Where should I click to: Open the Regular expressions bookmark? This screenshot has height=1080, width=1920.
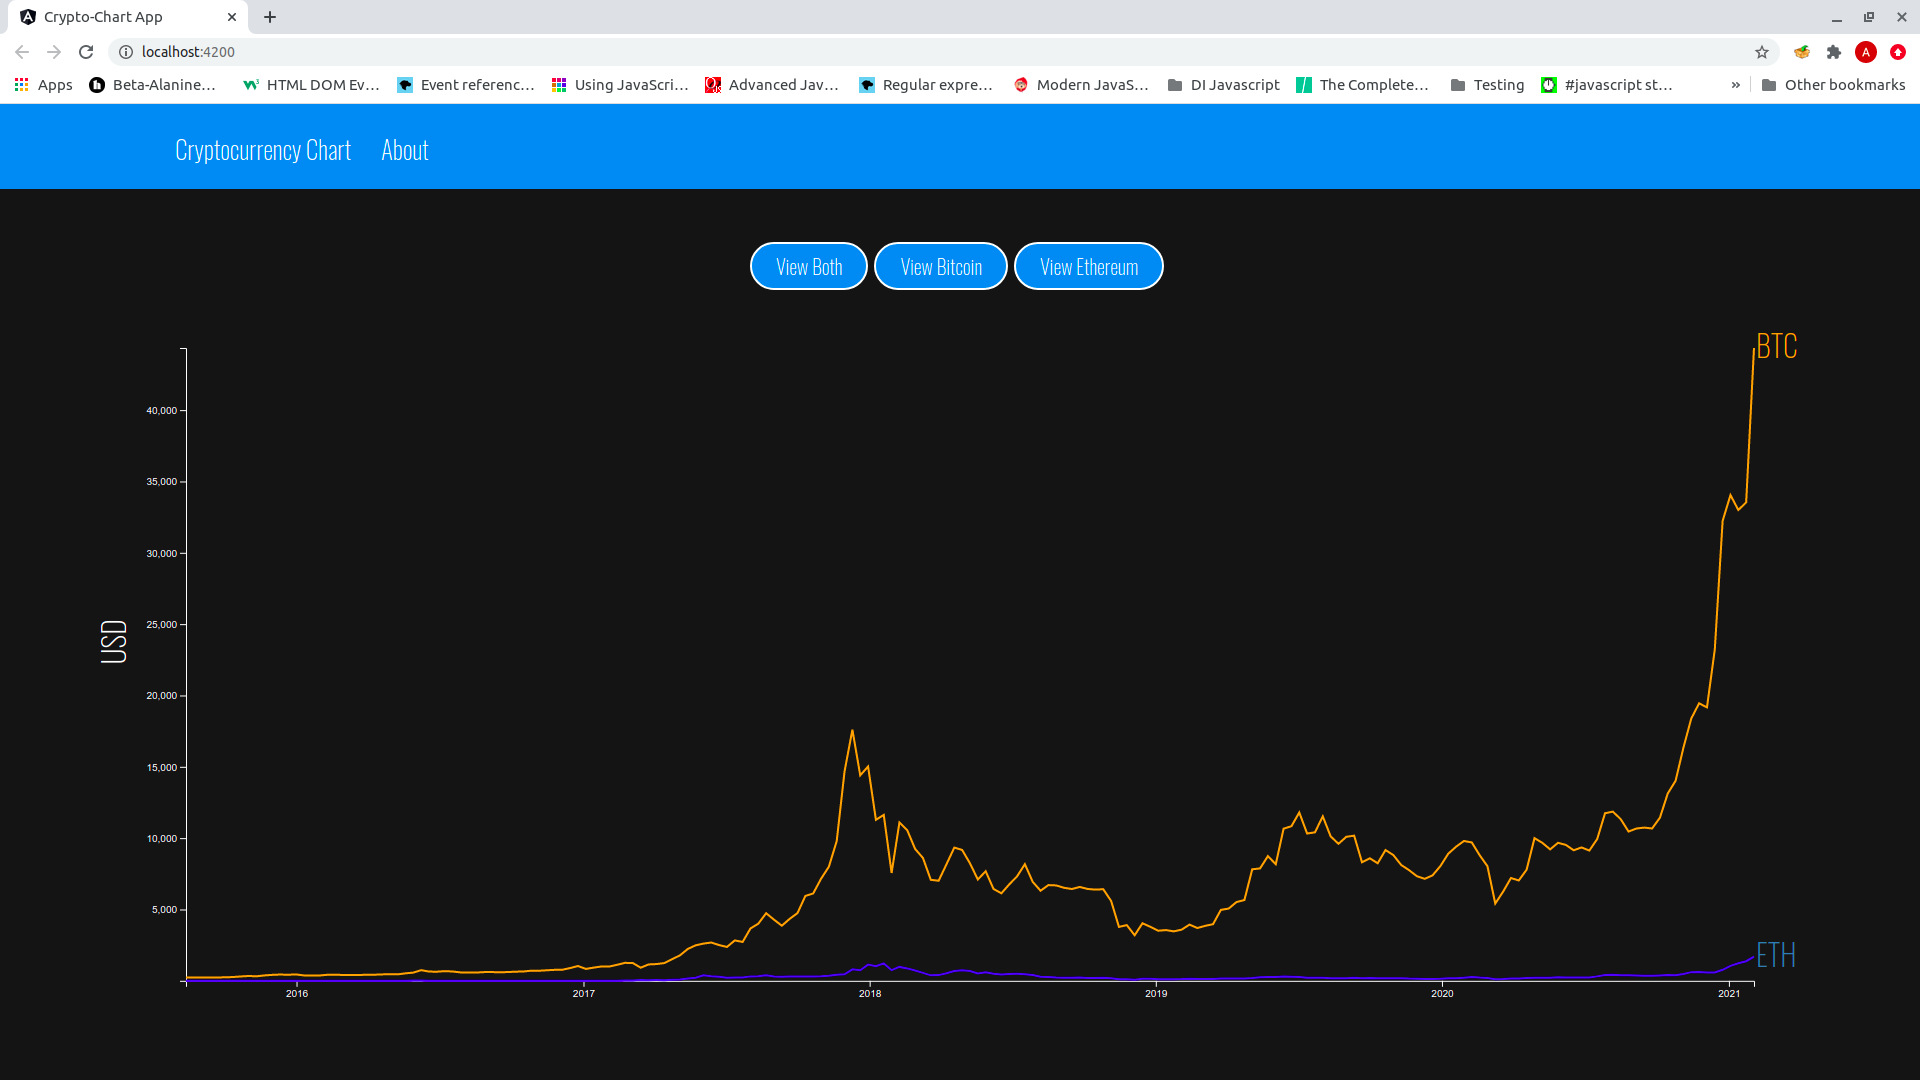click(x=926, y=85)
